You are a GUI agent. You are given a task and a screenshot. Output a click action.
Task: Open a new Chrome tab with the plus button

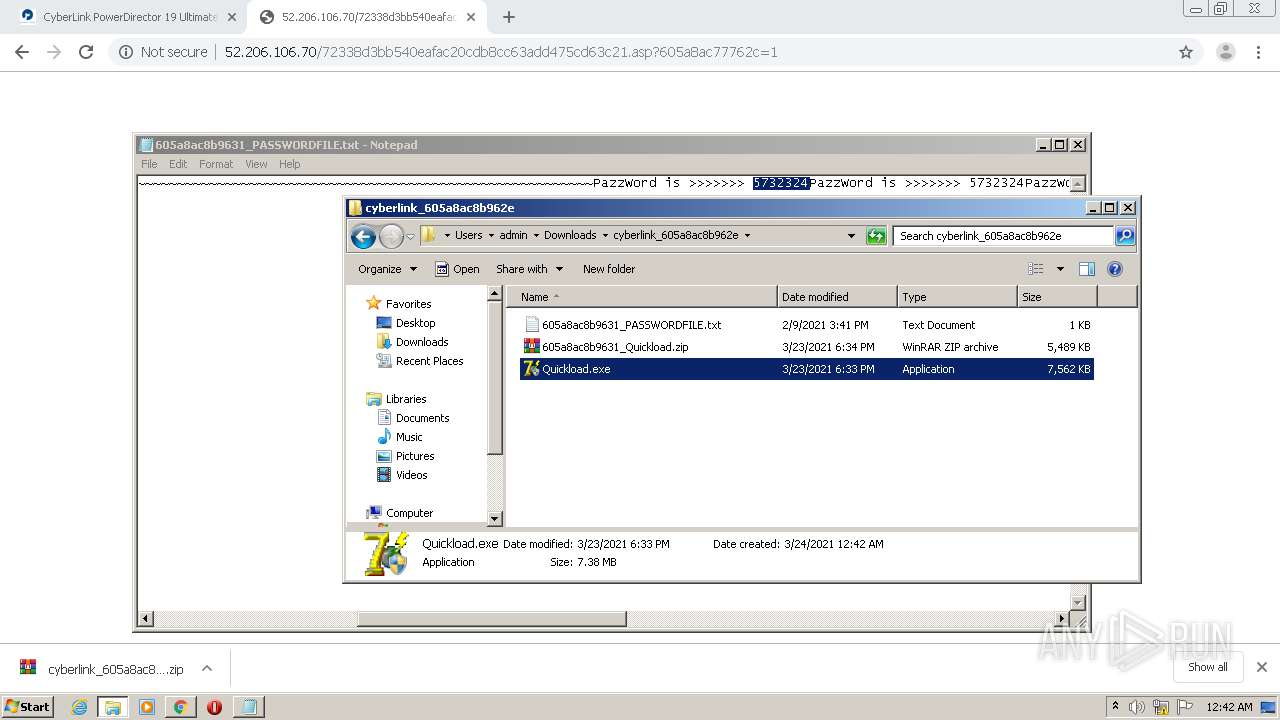(509, 17)
